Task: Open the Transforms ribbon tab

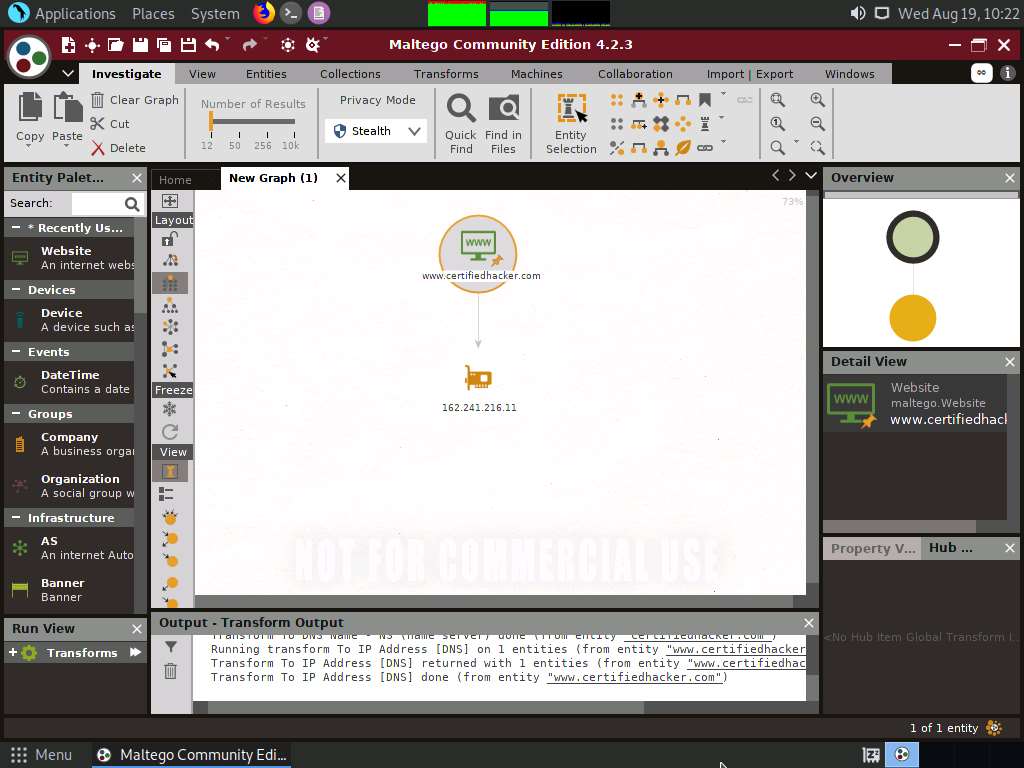Action: click(x=446, y=74)
